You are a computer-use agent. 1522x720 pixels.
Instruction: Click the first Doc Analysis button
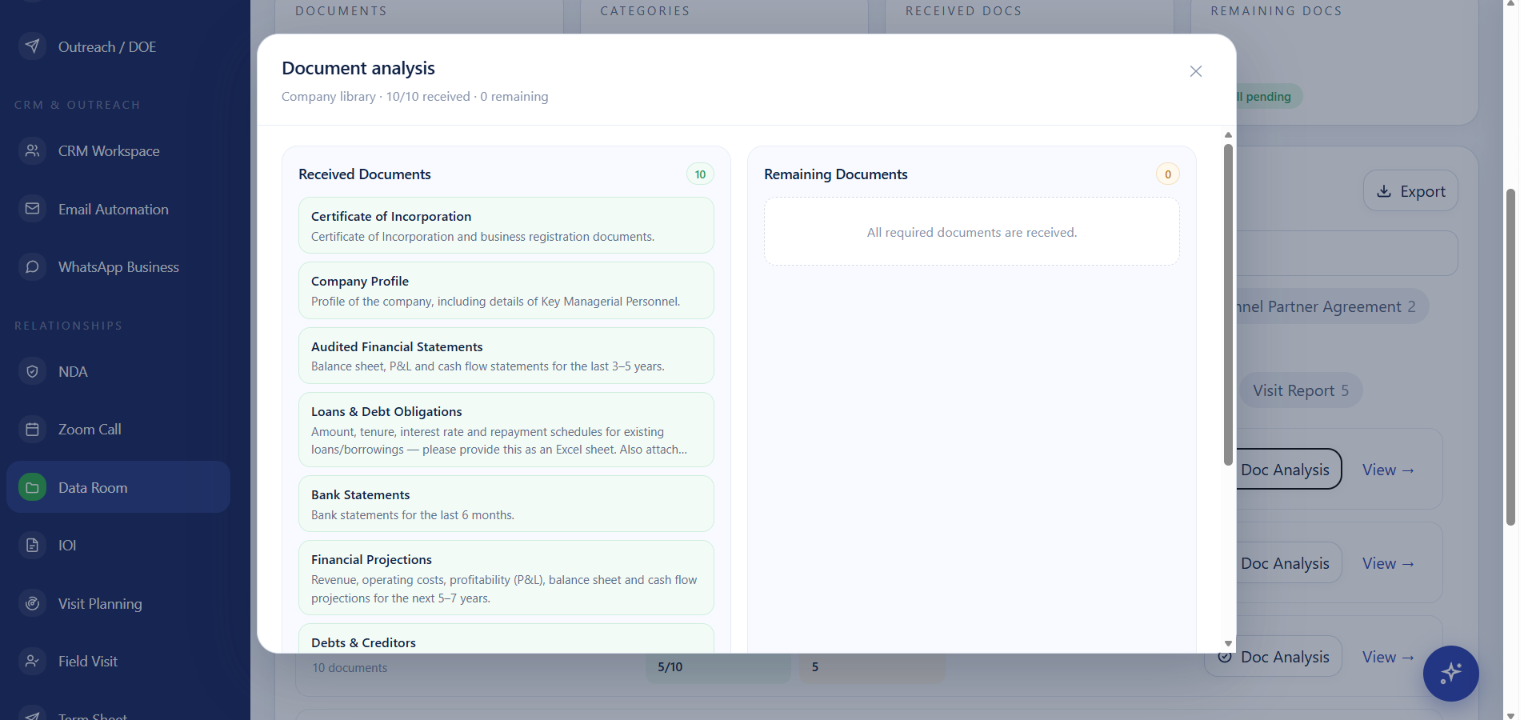pyautogui.click(x=1287, y=469)
